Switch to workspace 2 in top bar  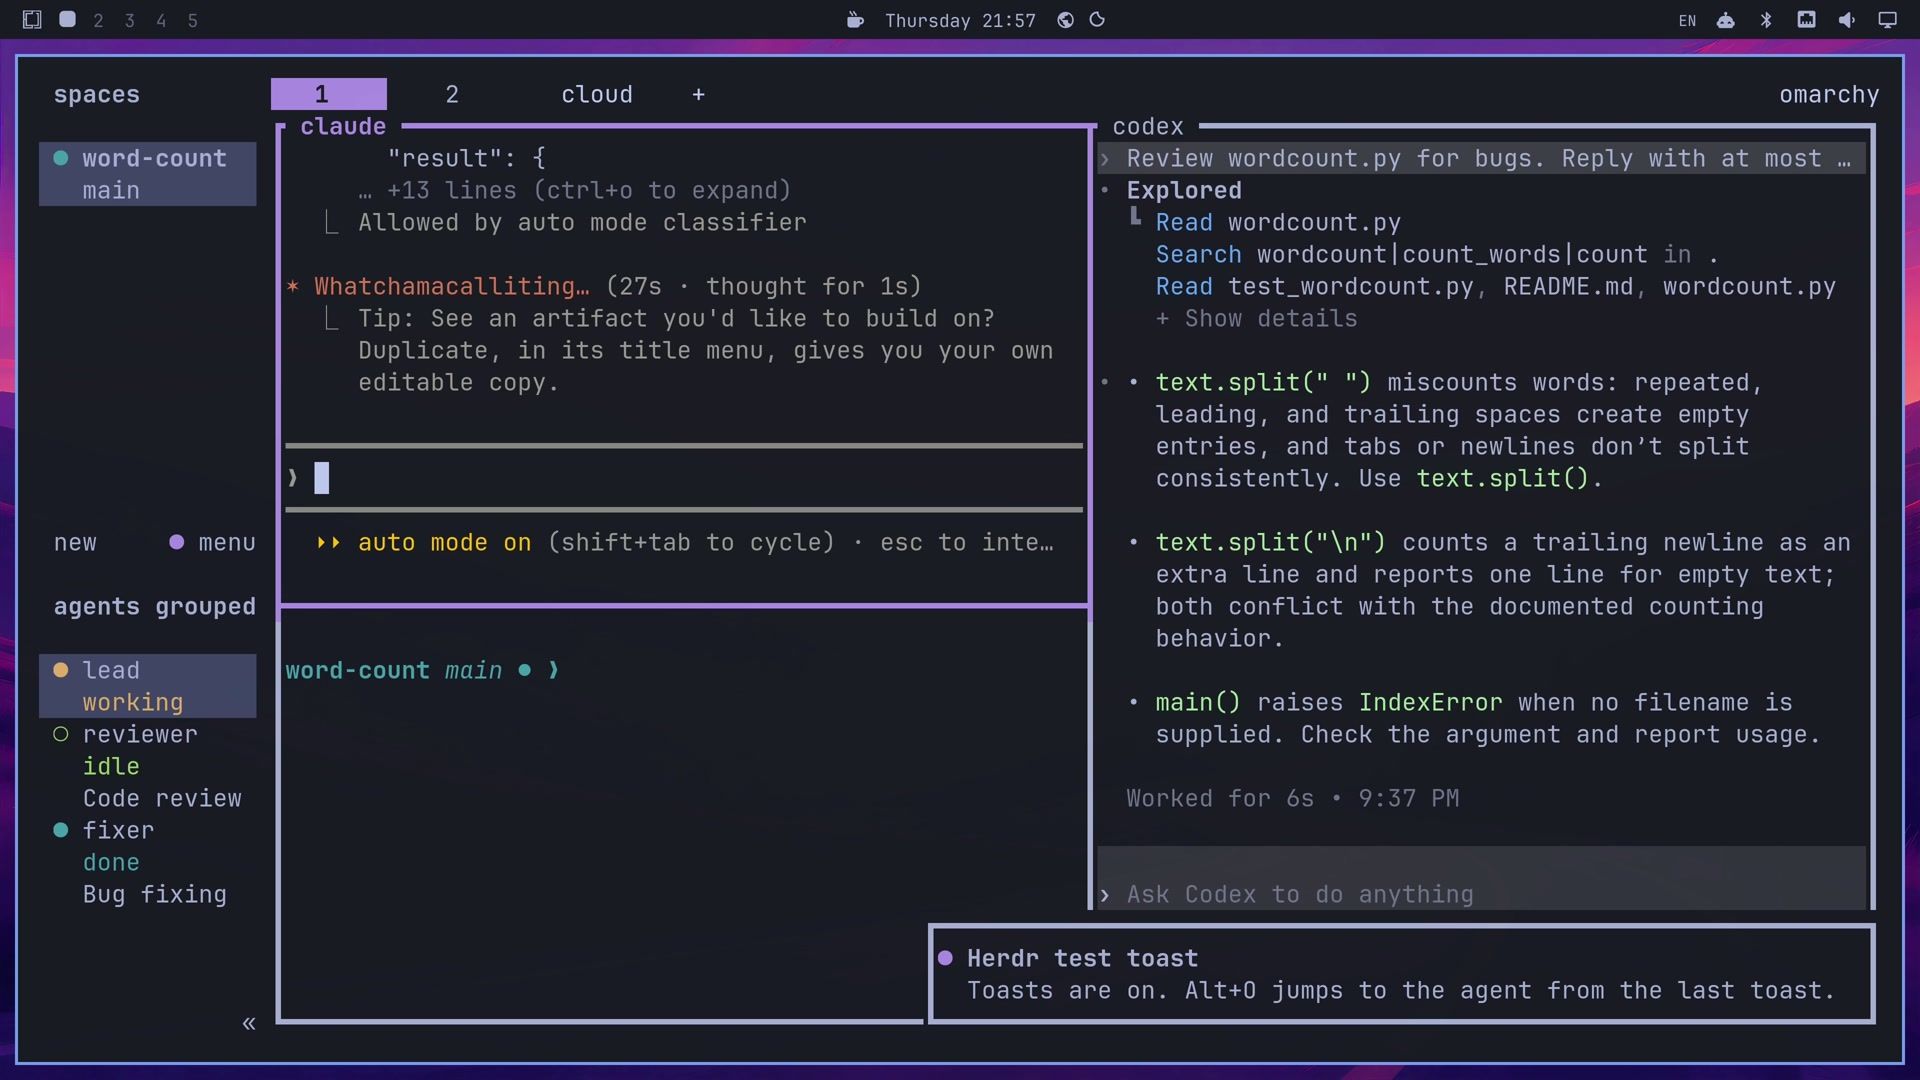98,20
